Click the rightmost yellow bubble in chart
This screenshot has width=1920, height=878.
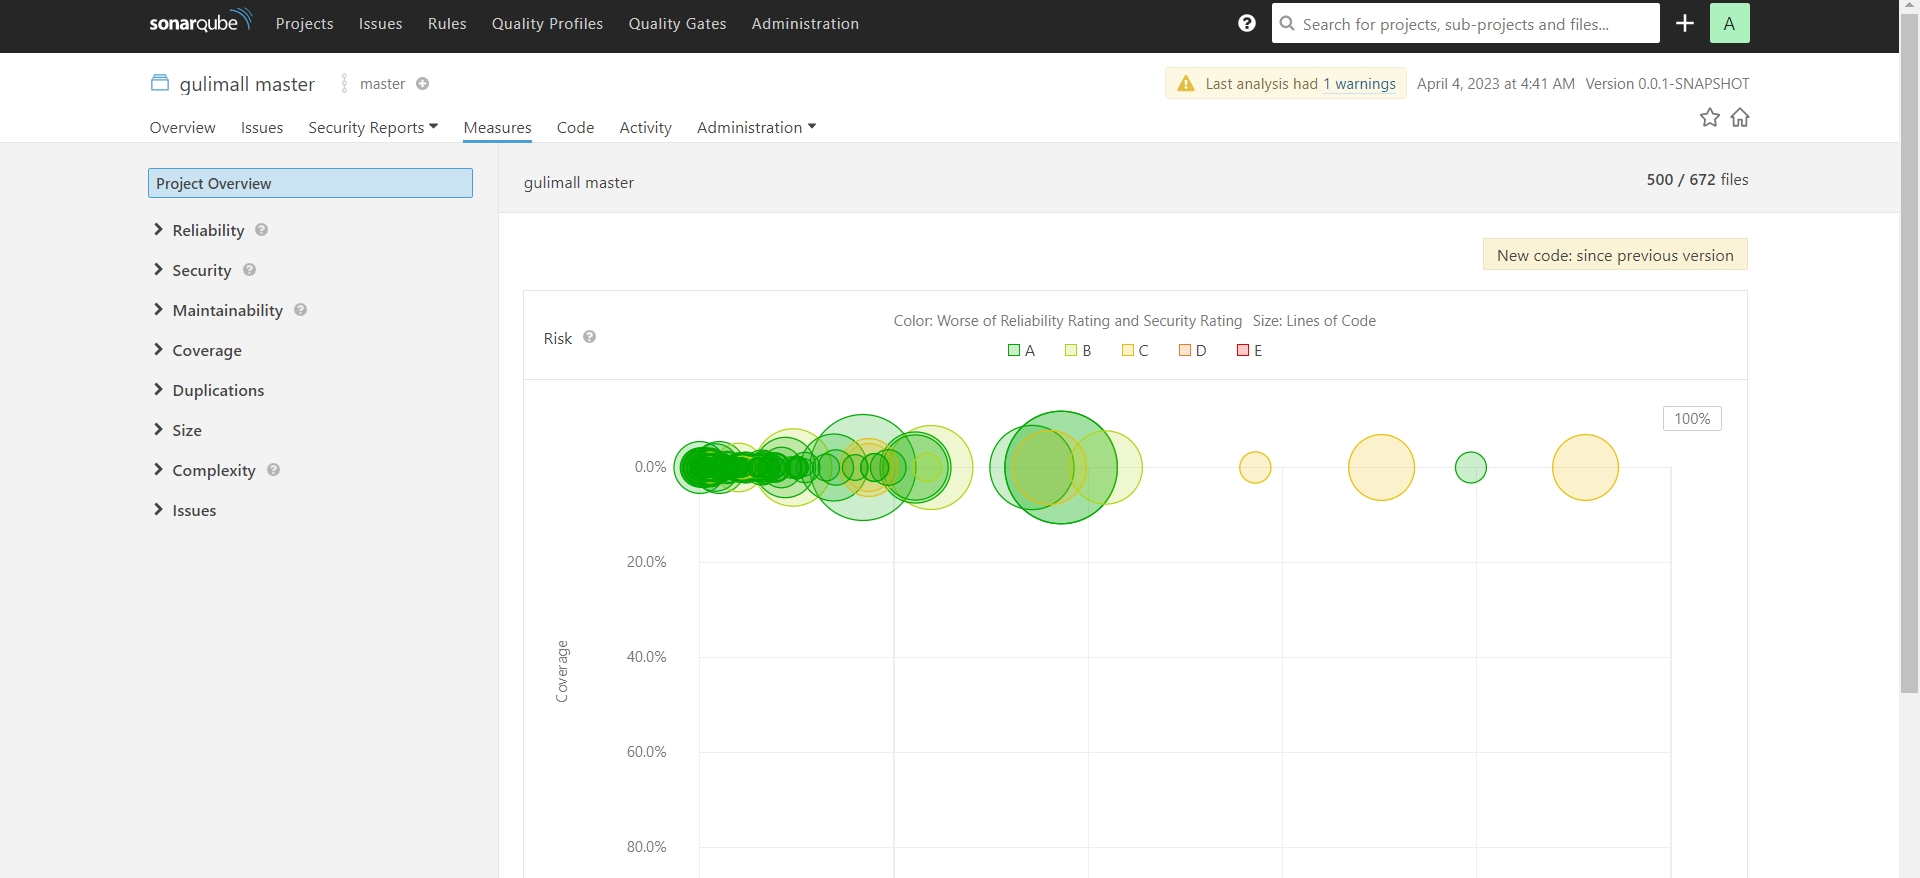1585,467
